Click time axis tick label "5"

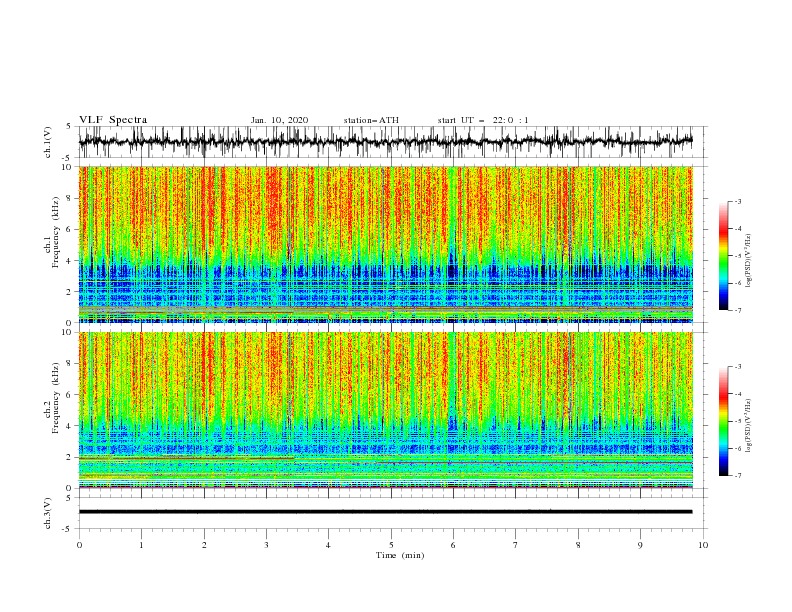tap(391, 545)
